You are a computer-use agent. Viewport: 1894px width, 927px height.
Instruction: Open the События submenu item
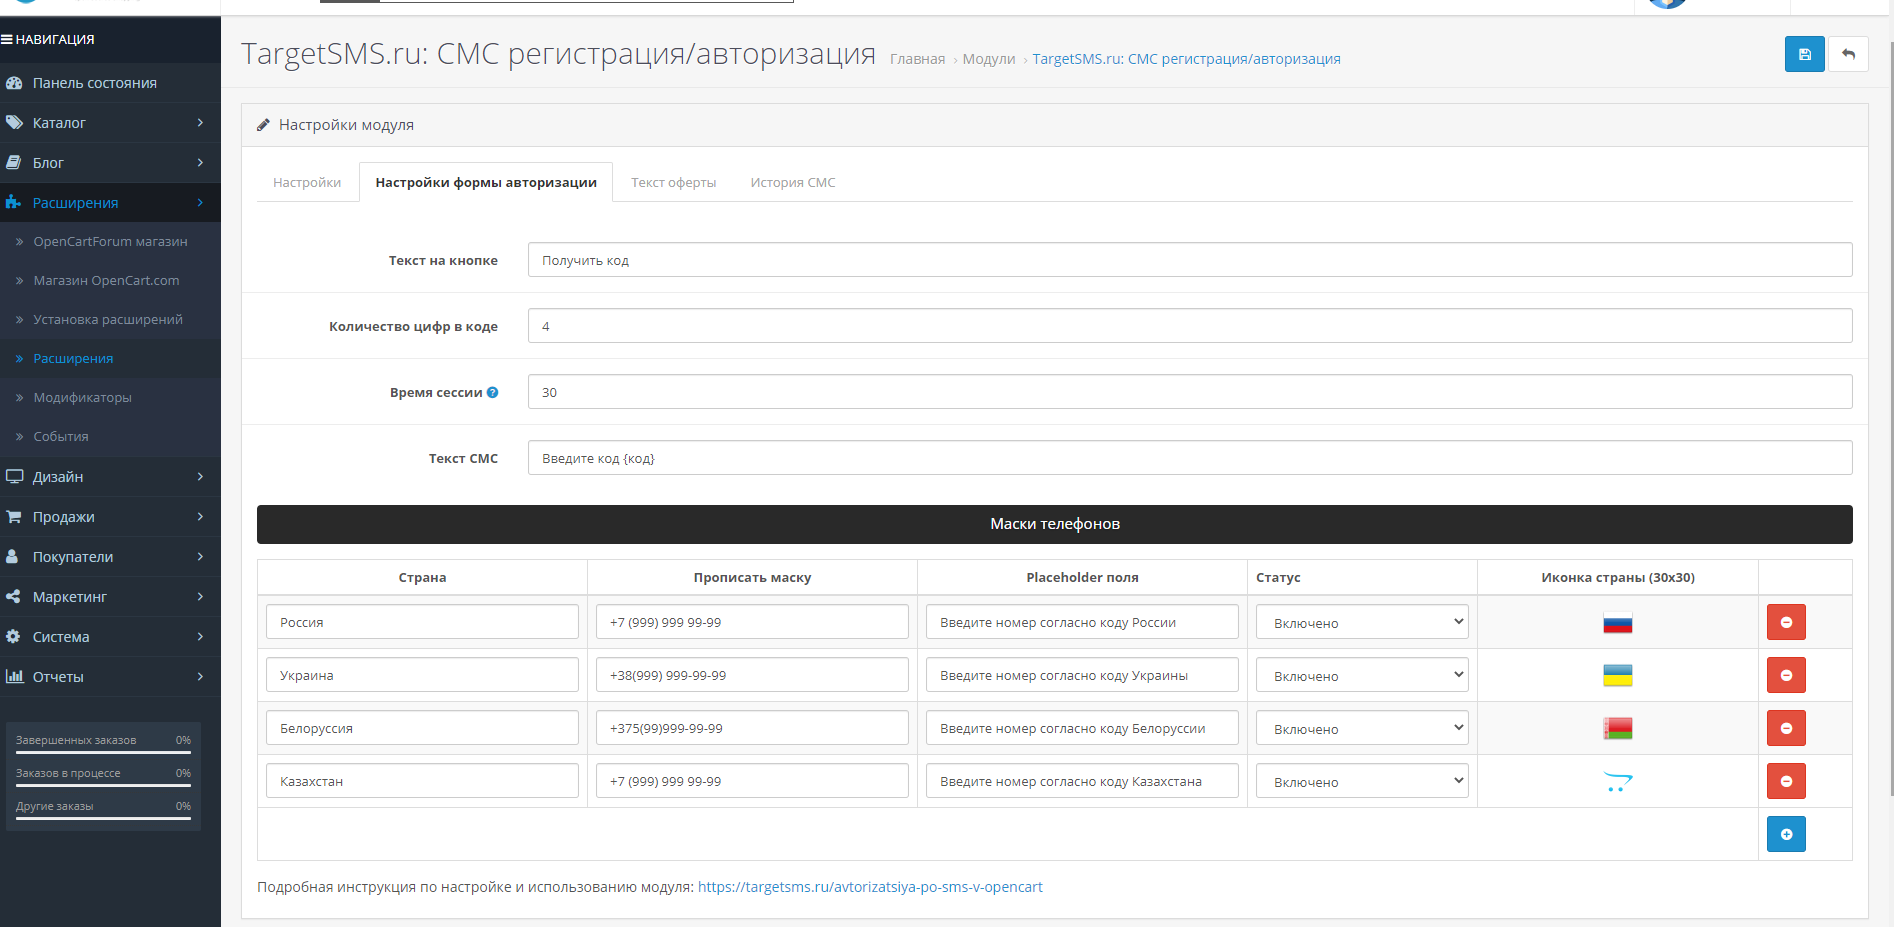coord(110,437)
